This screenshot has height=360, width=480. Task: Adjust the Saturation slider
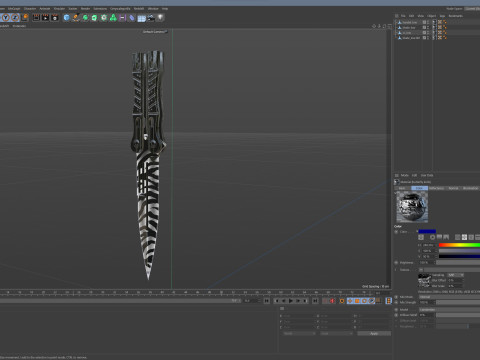pyautogui.click(x=459, y=251)
